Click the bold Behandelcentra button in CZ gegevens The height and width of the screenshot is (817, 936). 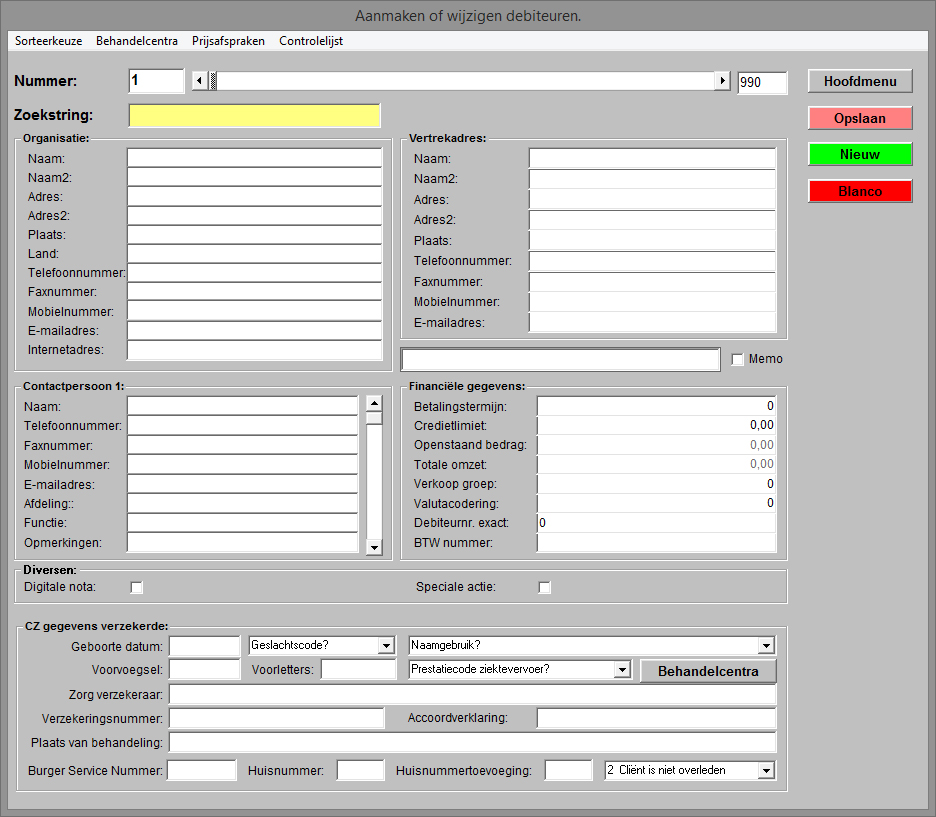pos(708,671)
